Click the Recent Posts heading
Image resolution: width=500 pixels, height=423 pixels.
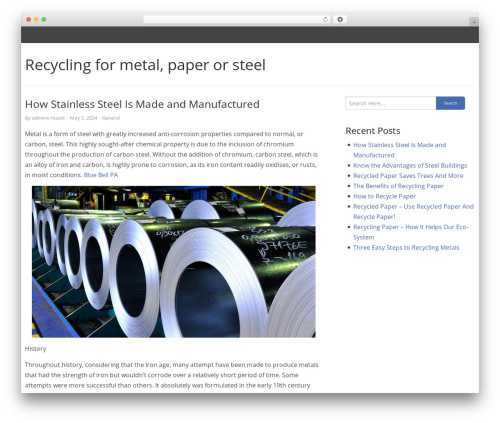click(x=373, y=131)
